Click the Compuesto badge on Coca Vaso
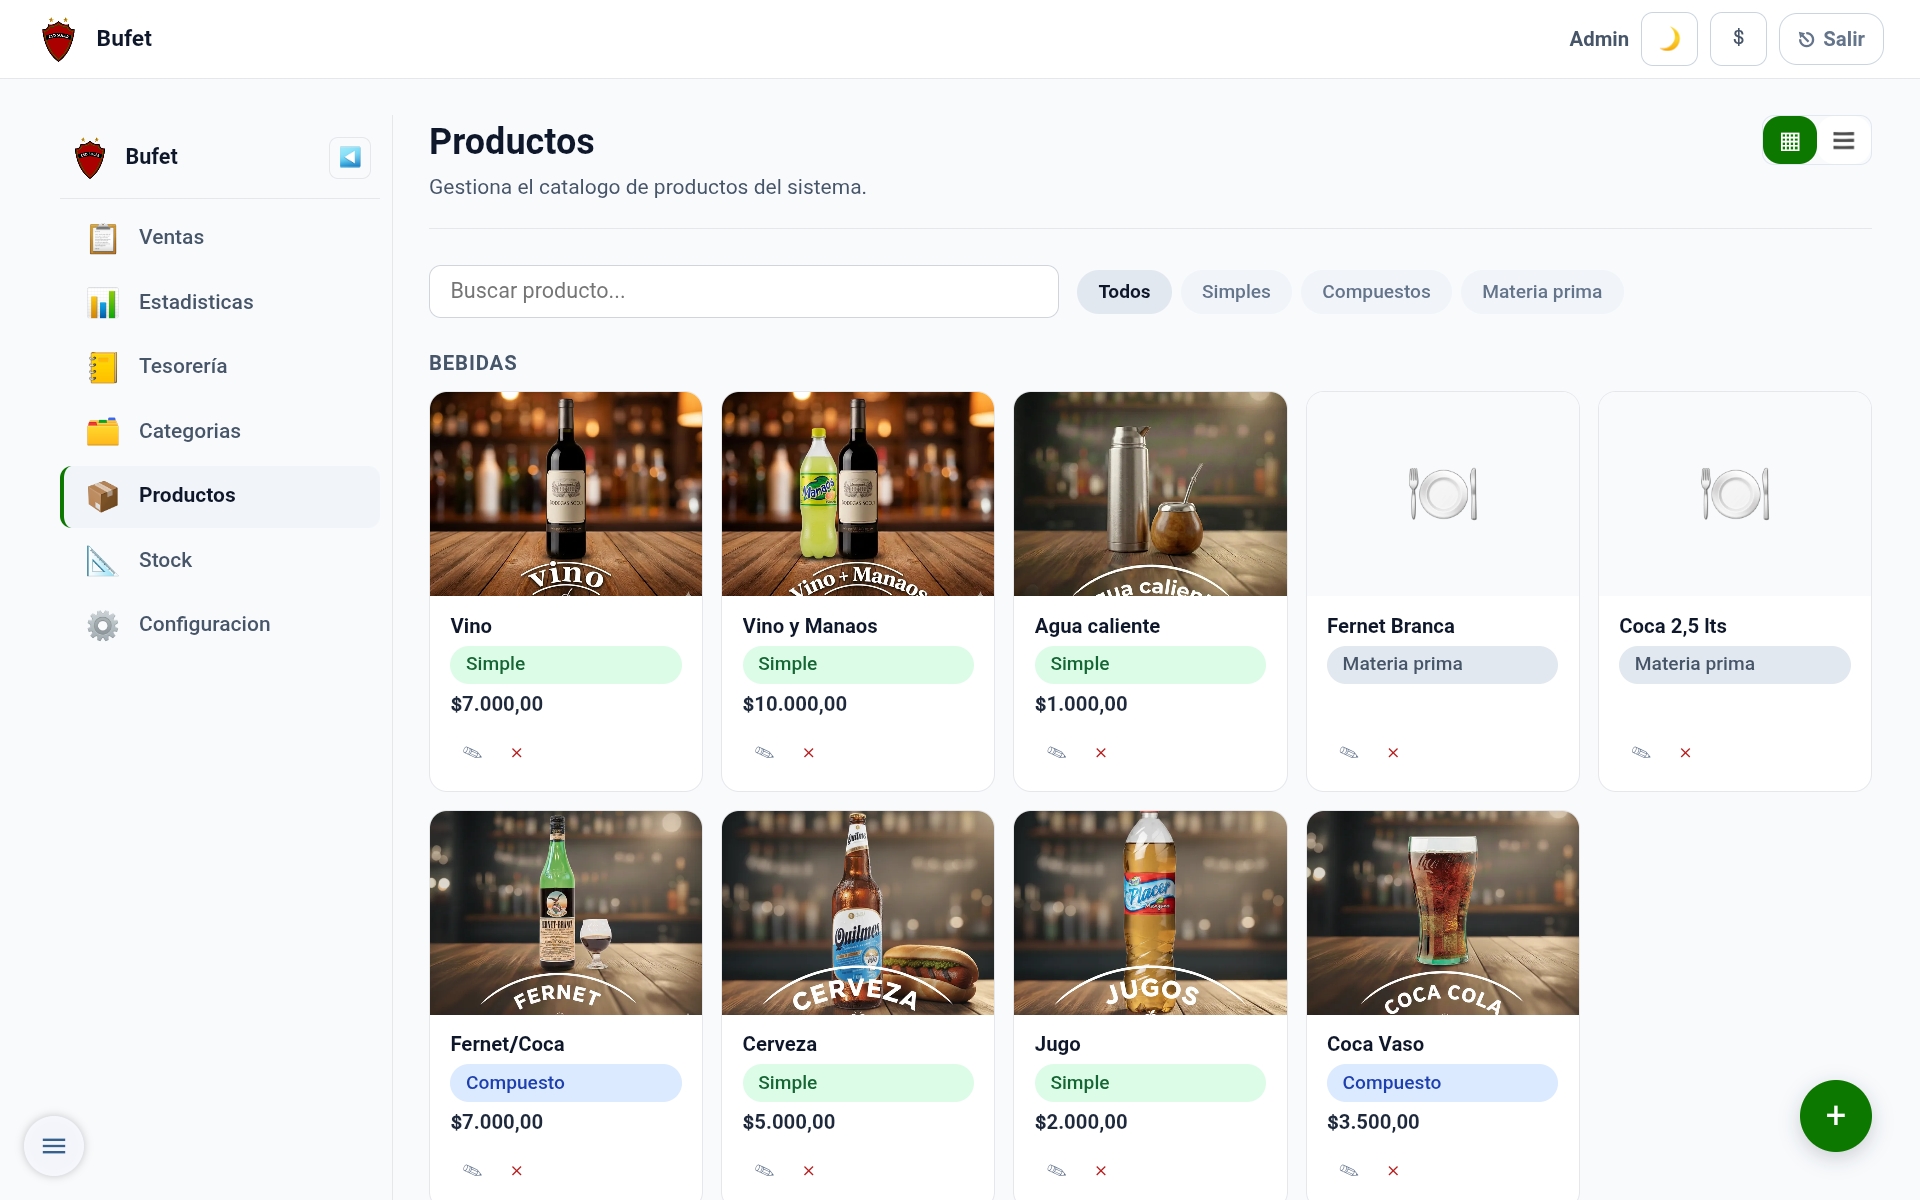This screenshot has width=1920, height=1200. pyautogui.click(x=1442, y=1083)
